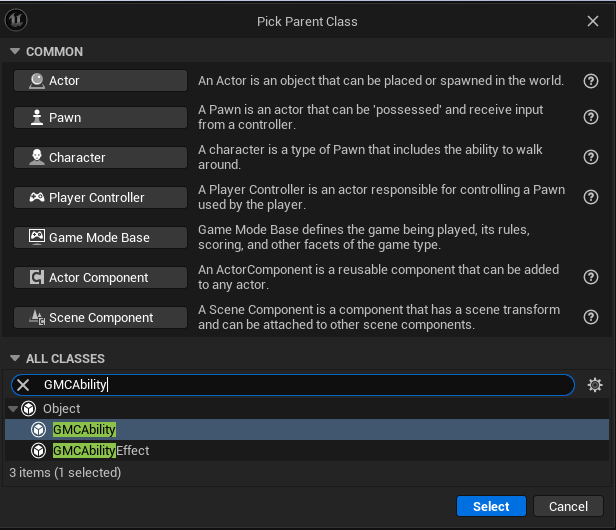
Task: Collapse the Common section
Action: (15, 52)
